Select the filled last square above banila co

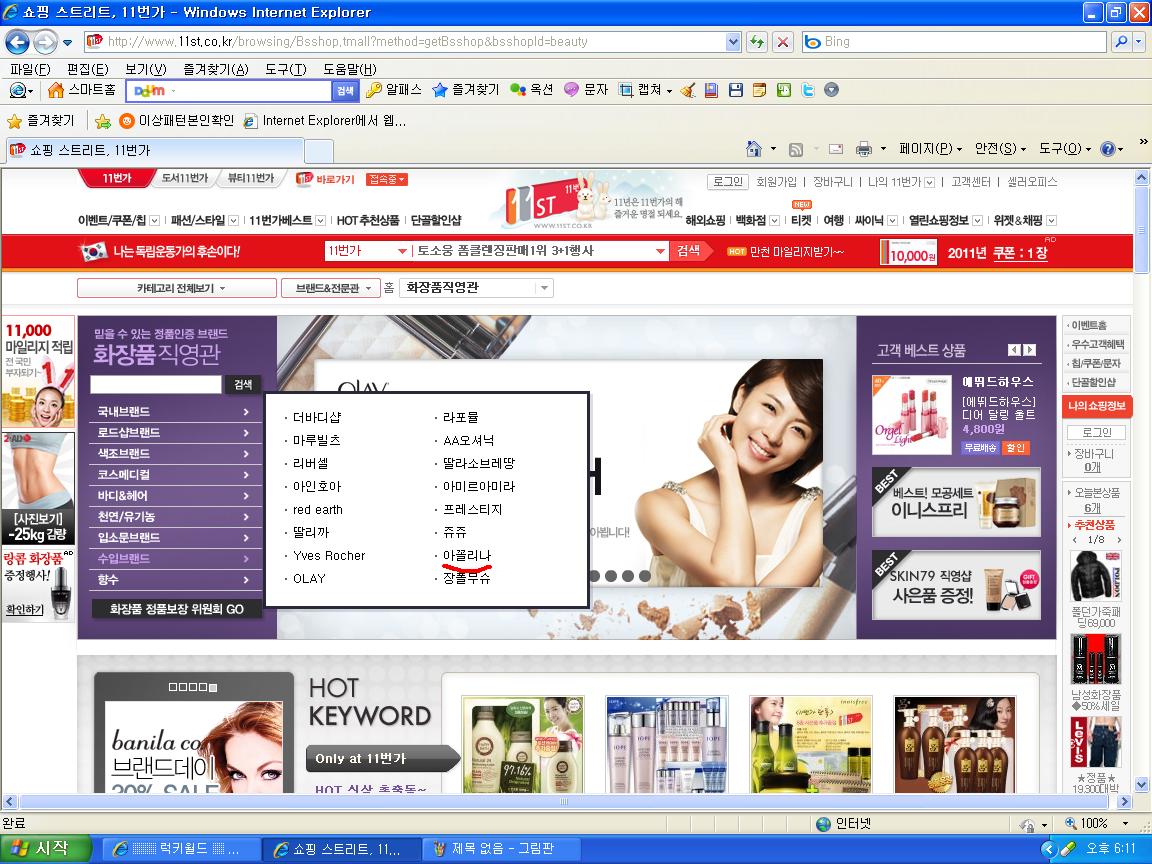213,688
